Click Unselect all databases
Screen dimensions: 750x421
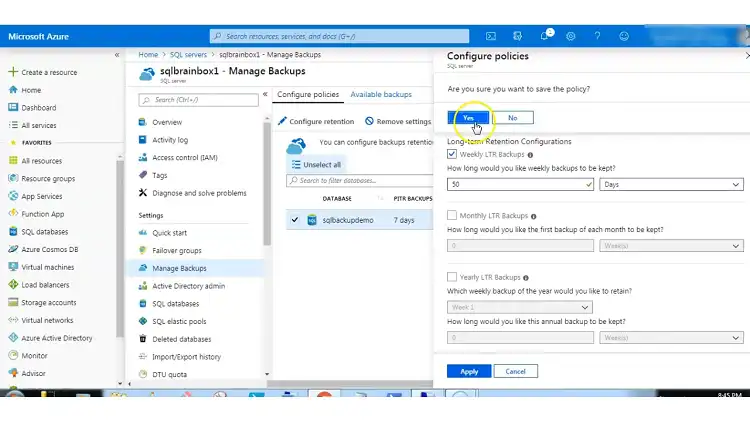317,165
